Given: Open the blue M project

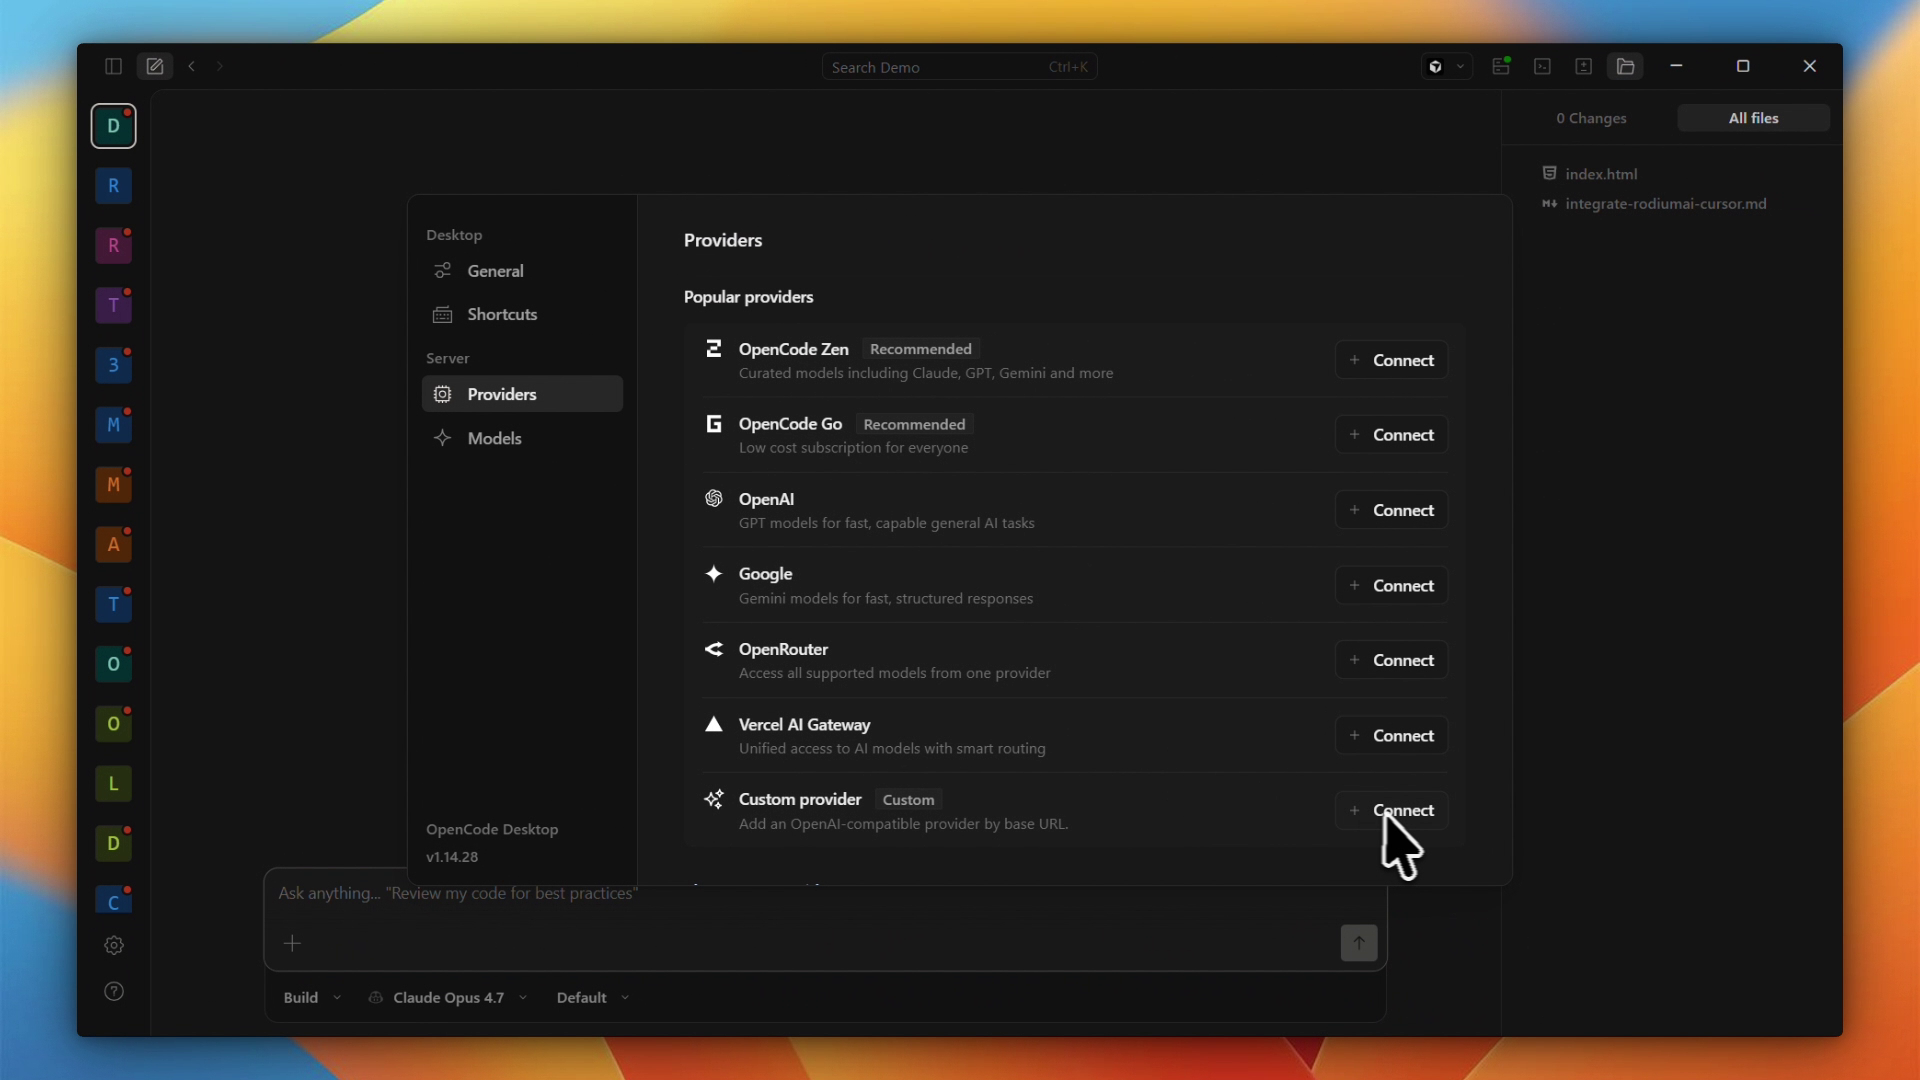Looking at the screenshot, I should click(x=113, y=425).
